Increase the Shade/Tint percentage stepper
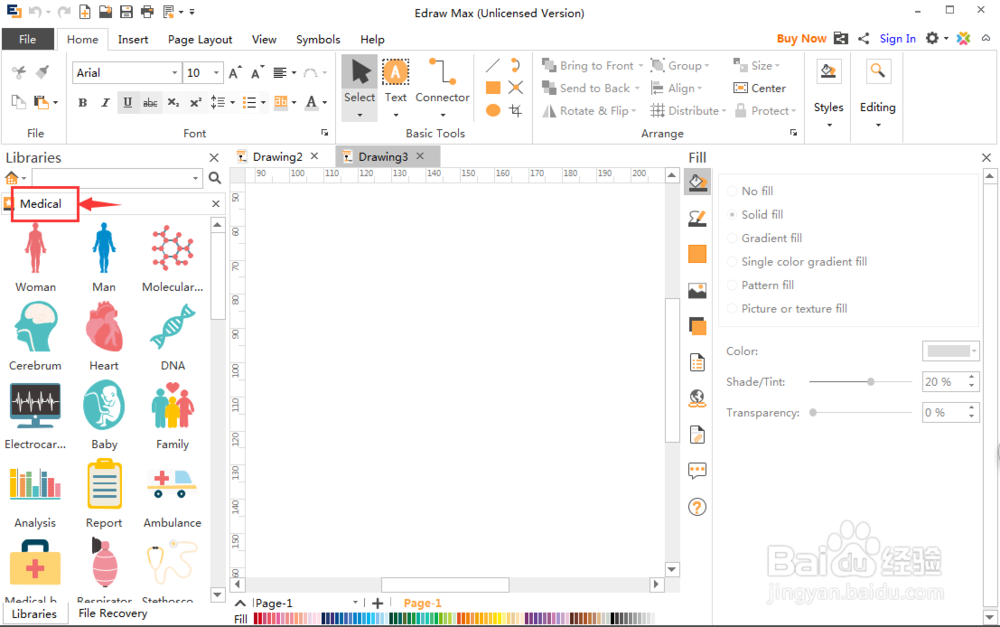The width and height of the screenshot is (1000, 627). click(972, 377)
